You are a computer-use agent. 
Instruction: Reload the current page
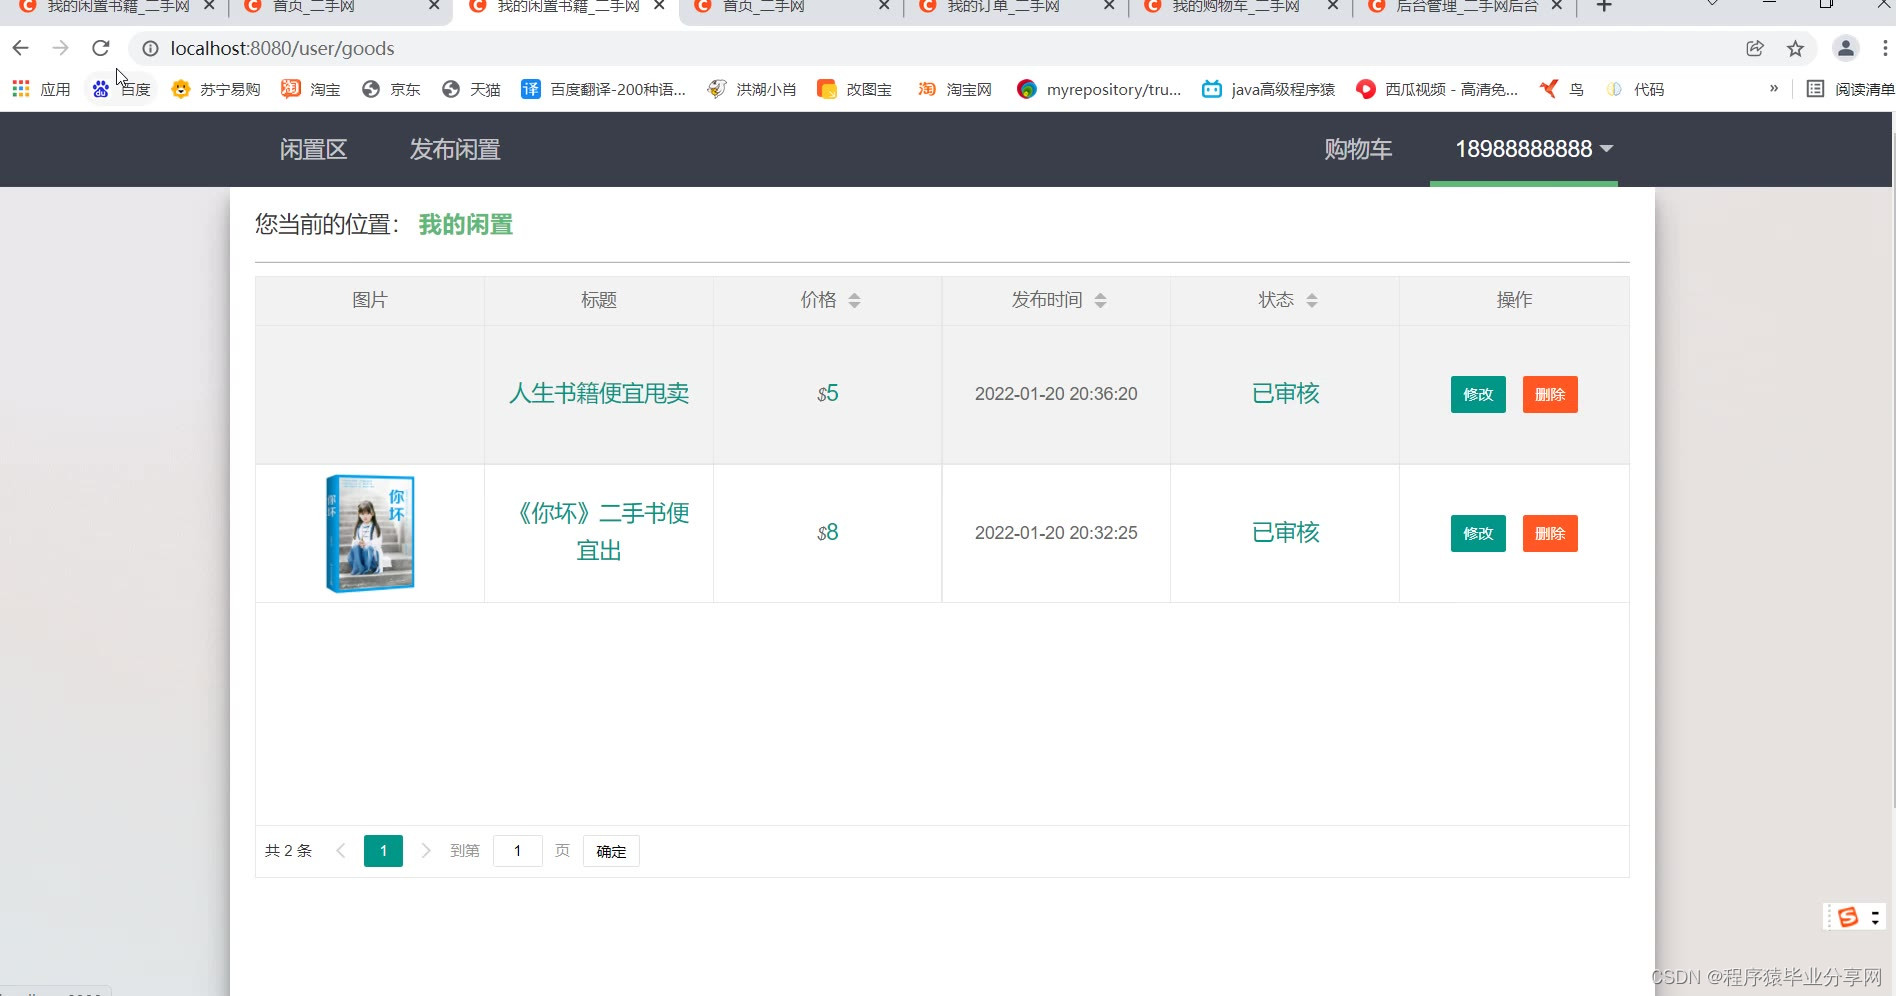[100, 48]
